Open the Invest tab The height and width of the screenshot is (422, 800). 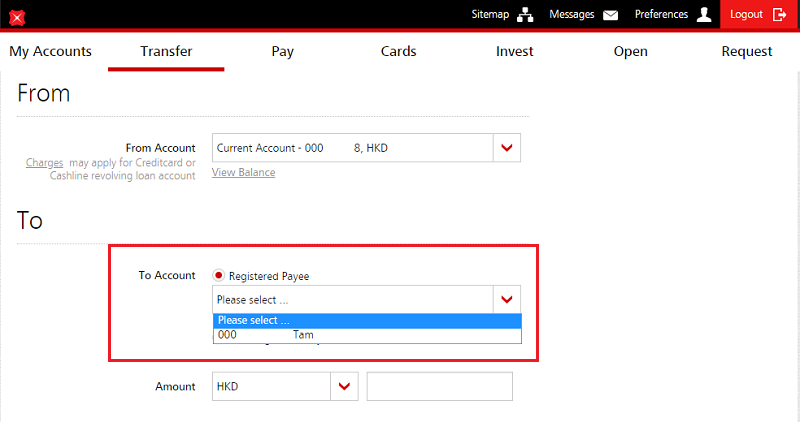(x=514, y=51)
